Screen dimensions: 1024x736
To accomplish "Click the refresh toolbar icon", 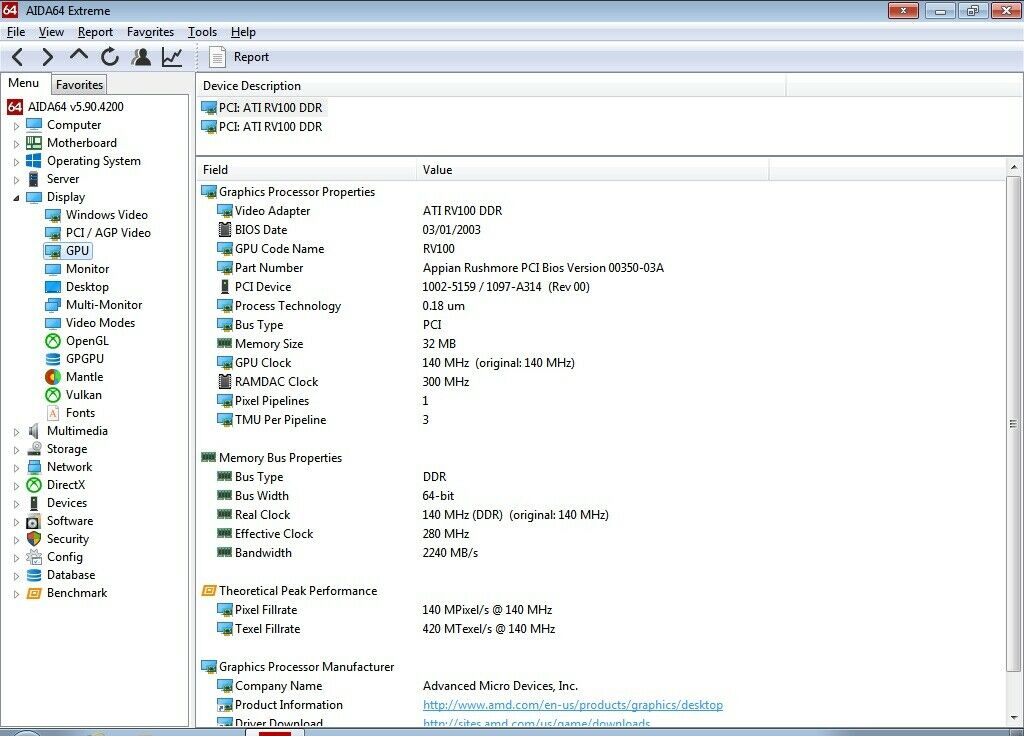I will (110, 57).
